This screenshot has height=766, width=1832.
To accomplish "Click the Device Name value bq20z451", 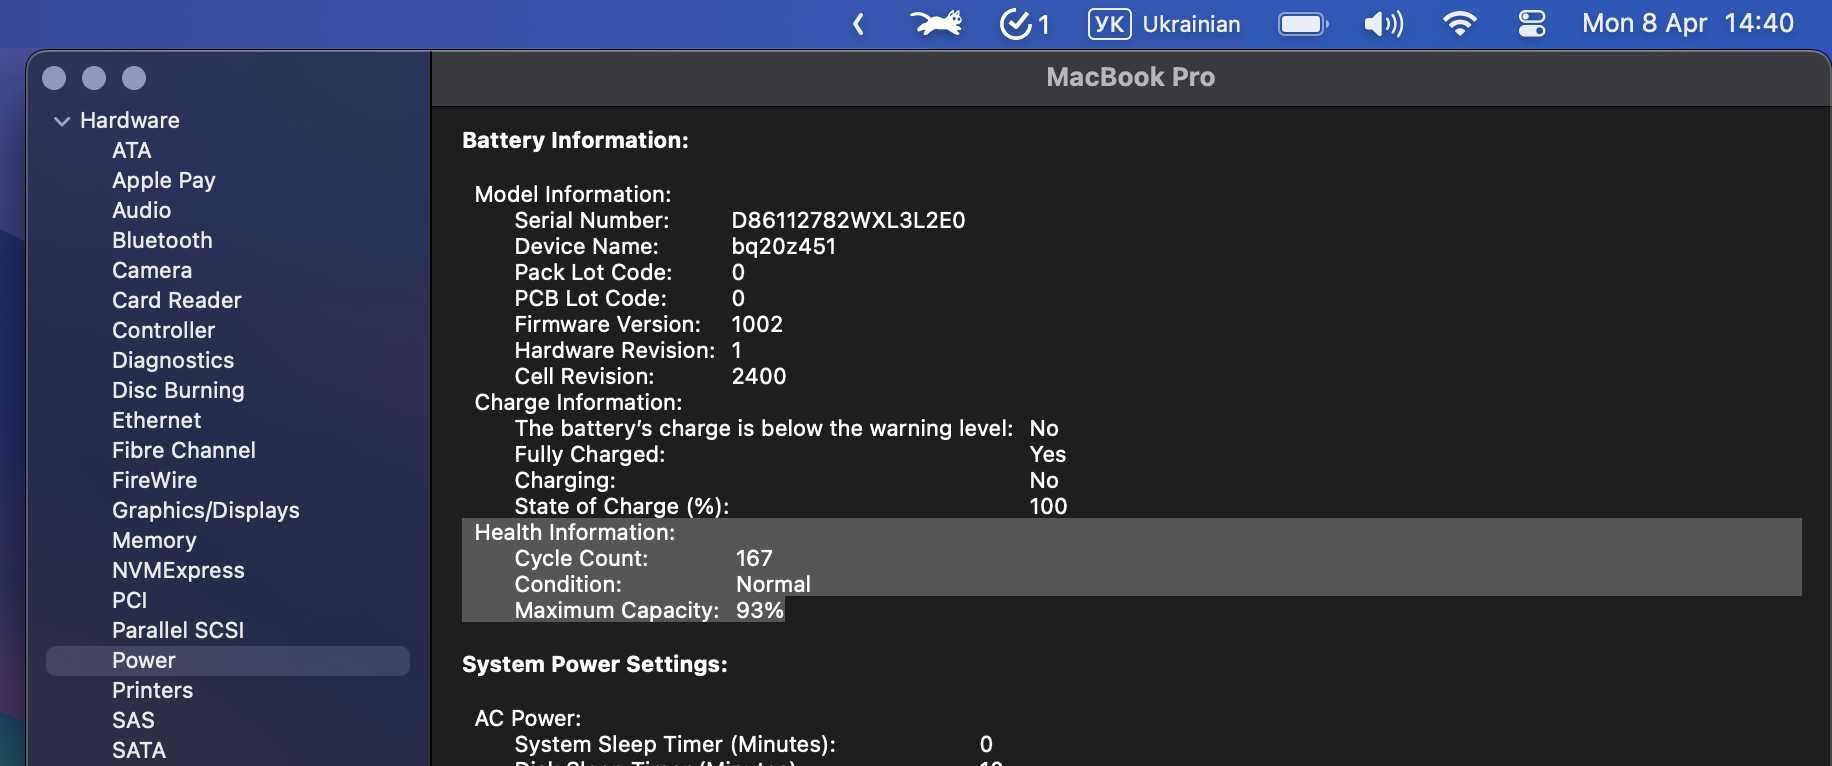I will 783,246.
